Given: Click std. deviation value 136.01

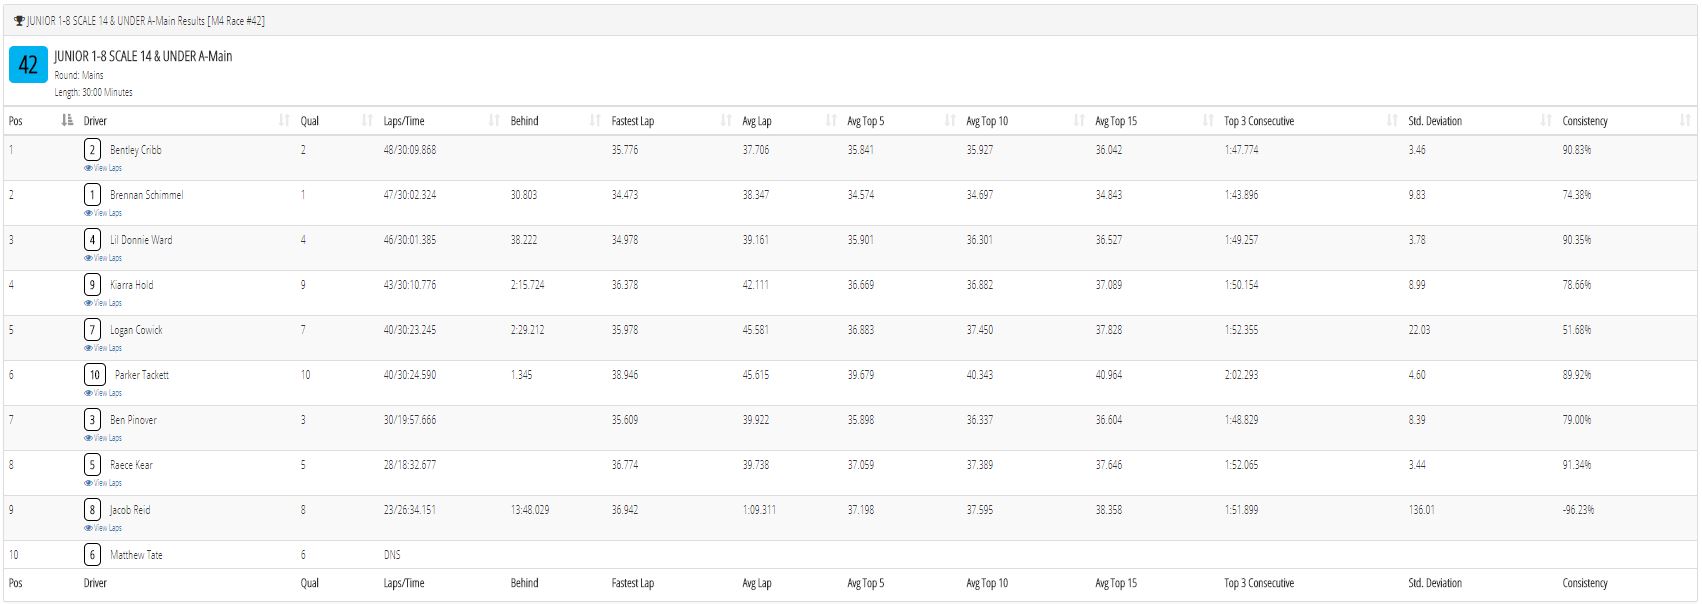Looking at the screenshot, I should (x=1422, y=510).
